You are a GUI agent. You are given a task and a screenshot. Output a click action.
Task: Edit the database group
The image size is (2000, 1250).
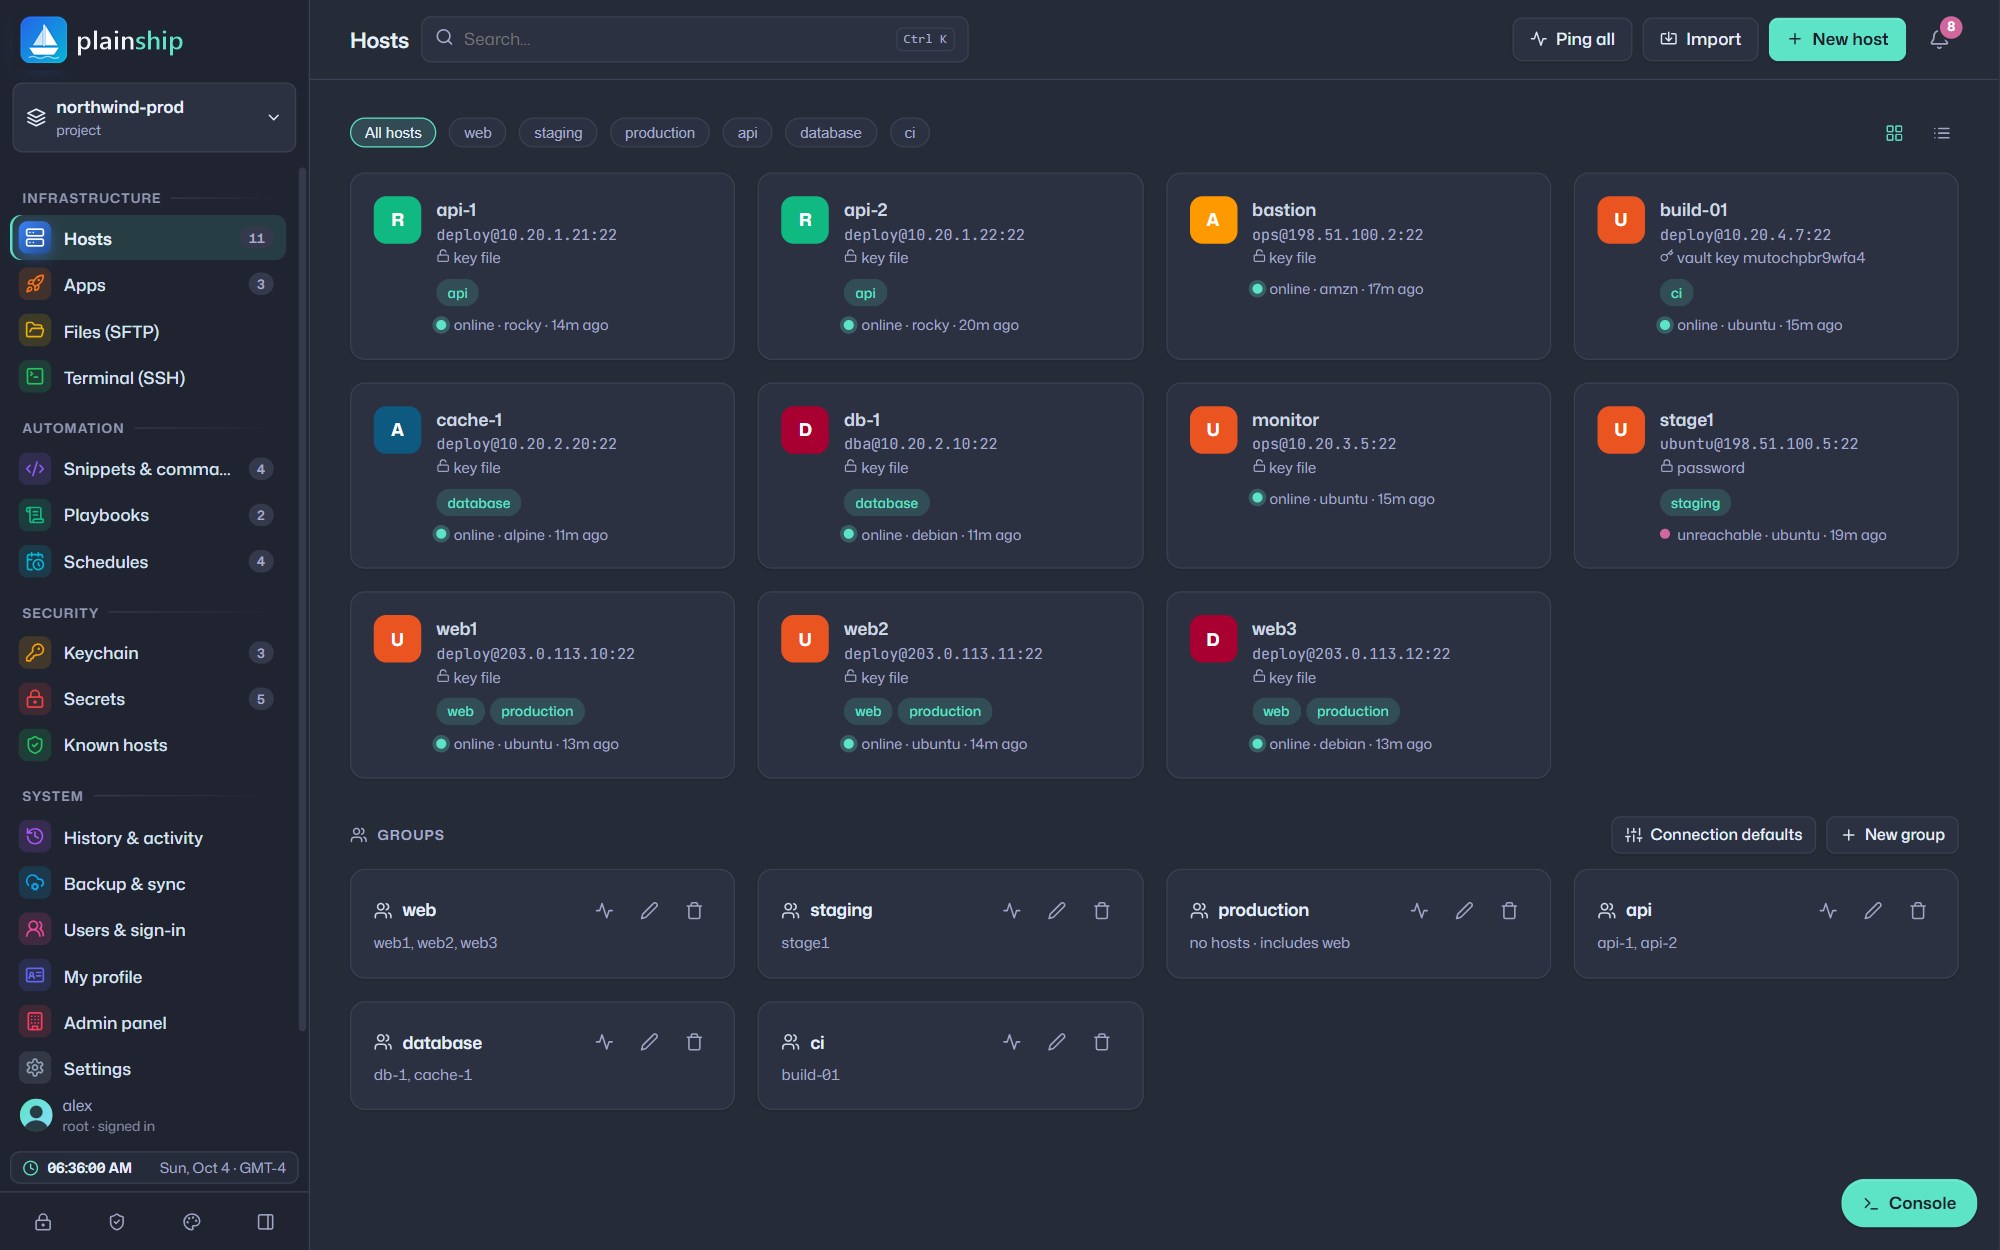[x=649, y=1042]
